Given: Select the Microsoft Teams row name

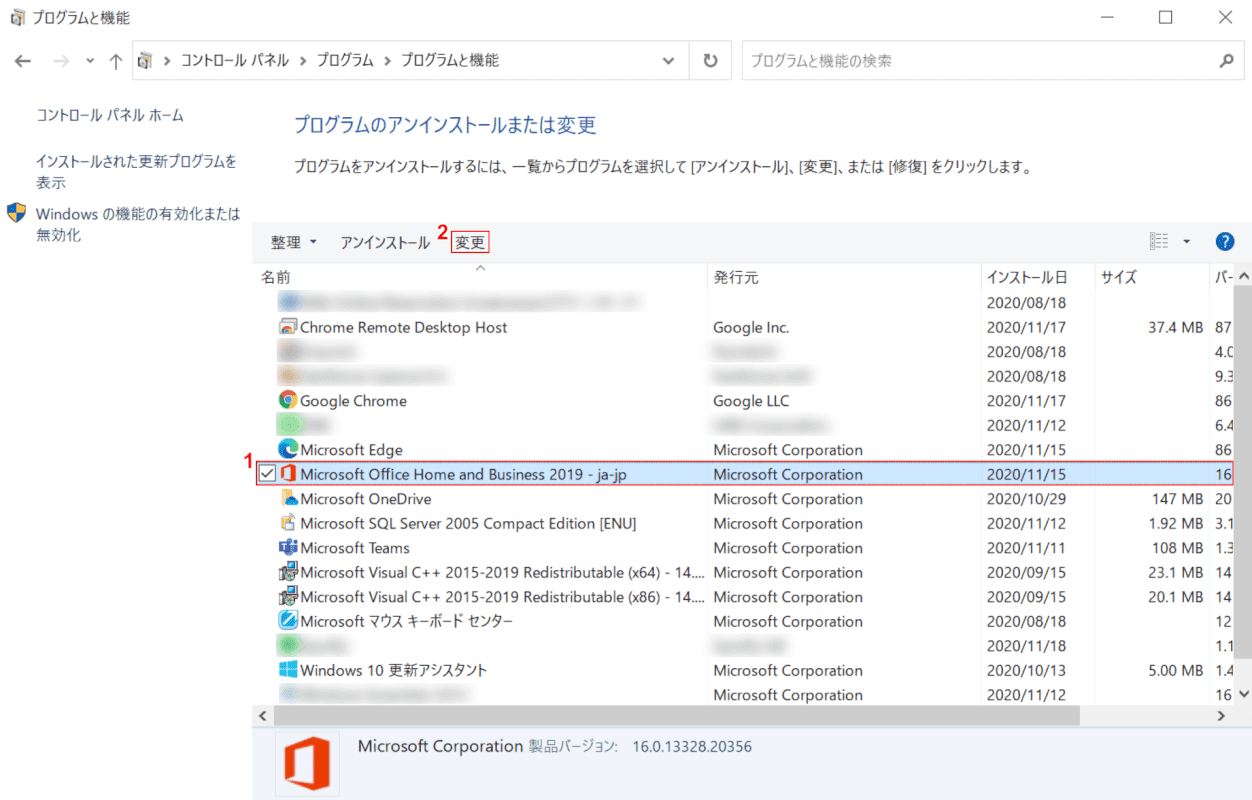Looking at the screenshot, I should (355, 548).
